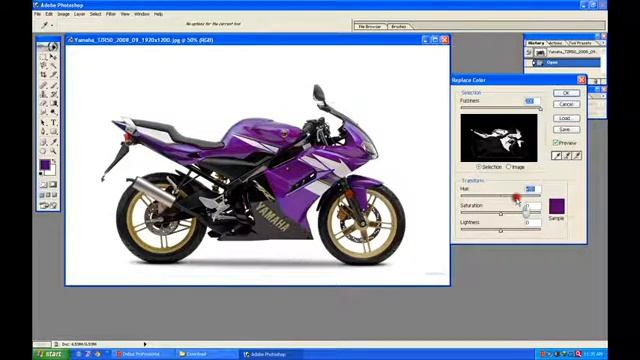Open the Image menu

[x=63, y=14]
